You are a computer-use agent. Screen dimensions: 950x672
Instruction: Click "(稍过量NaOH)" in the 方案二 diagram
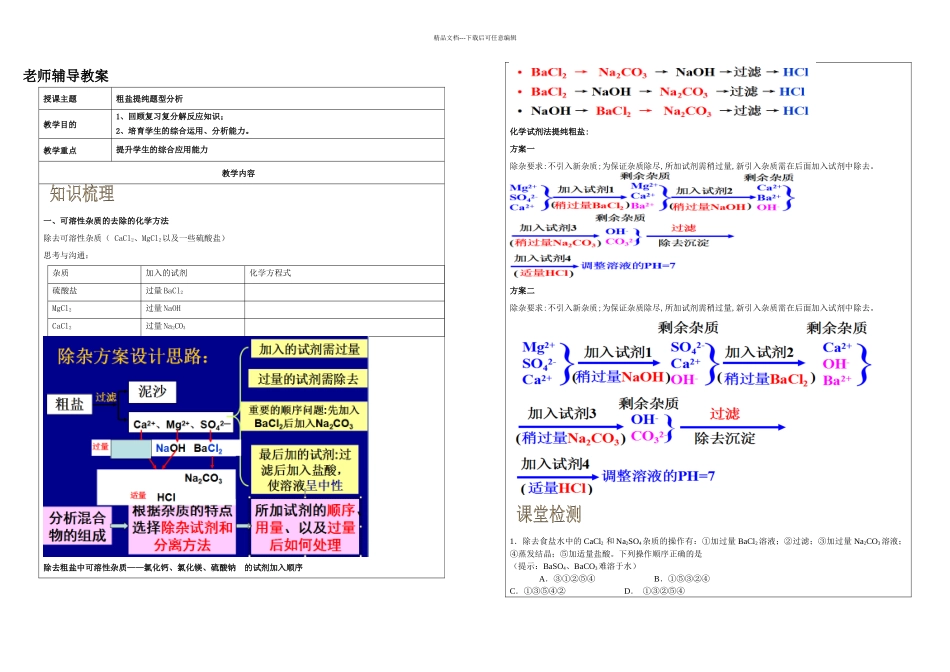[620, 377]
